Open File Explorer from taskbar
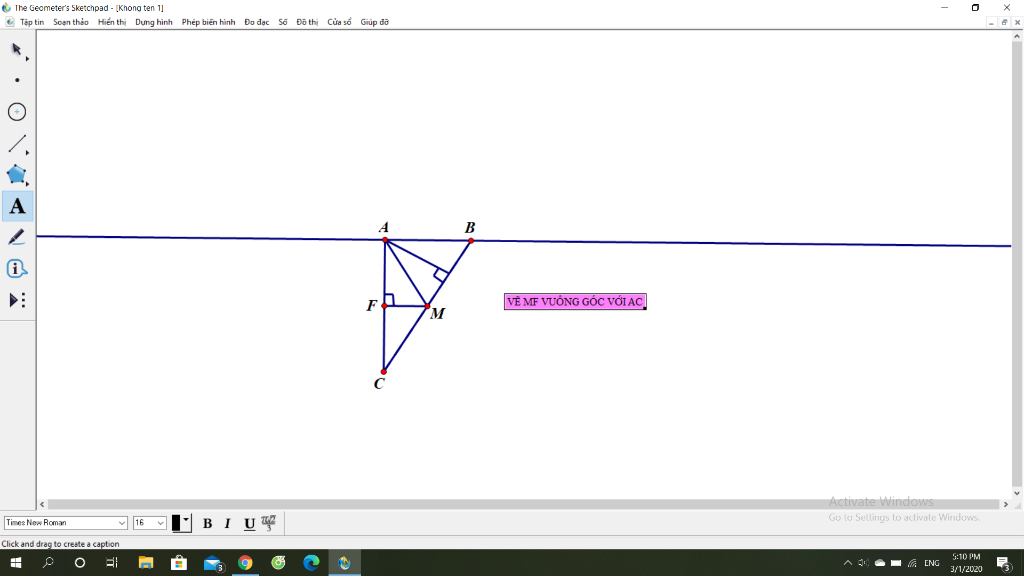1024x576 pixels. (x=146, y=562)
